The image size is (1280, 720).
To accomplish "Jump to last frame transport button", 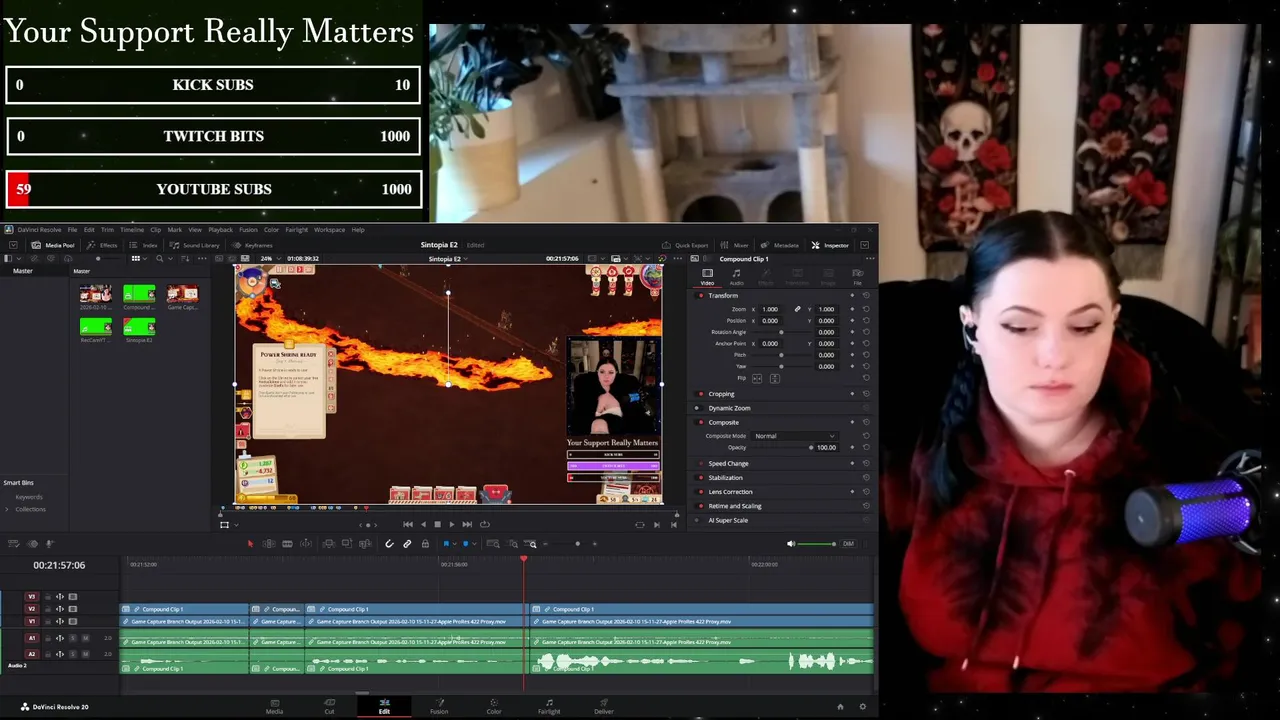I will [466, 524].
